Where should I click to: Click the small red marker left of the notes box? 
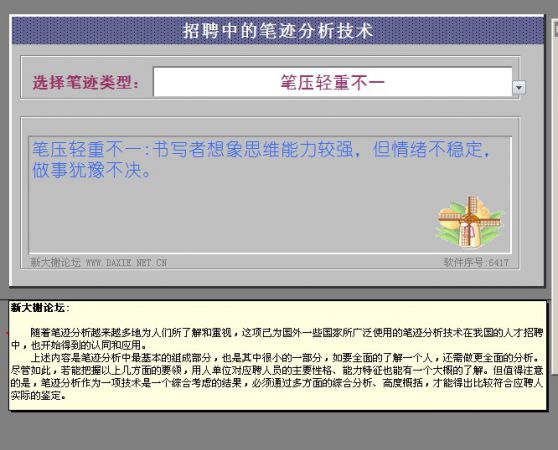click(7, 333)
